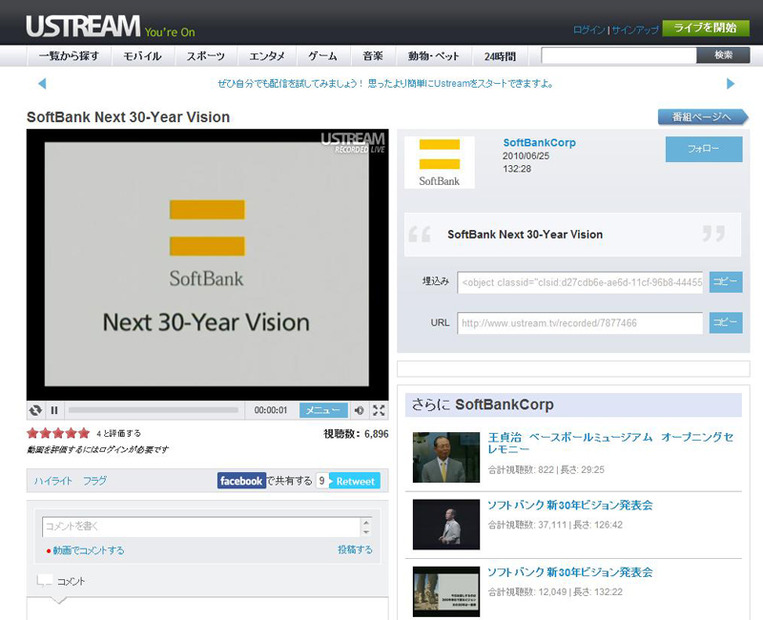763x620 pixels.
Task: Open the 音楽 category
Action: point(373,56)
